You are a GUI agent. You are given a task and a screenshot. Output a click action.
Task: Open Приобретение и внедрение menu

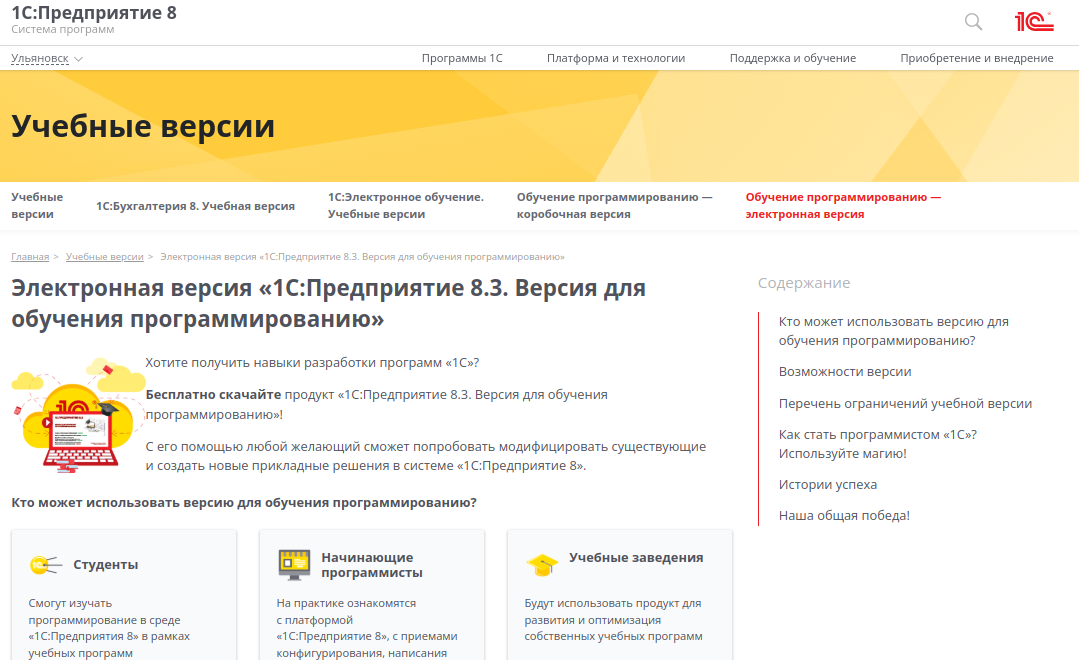click(976, 58)
